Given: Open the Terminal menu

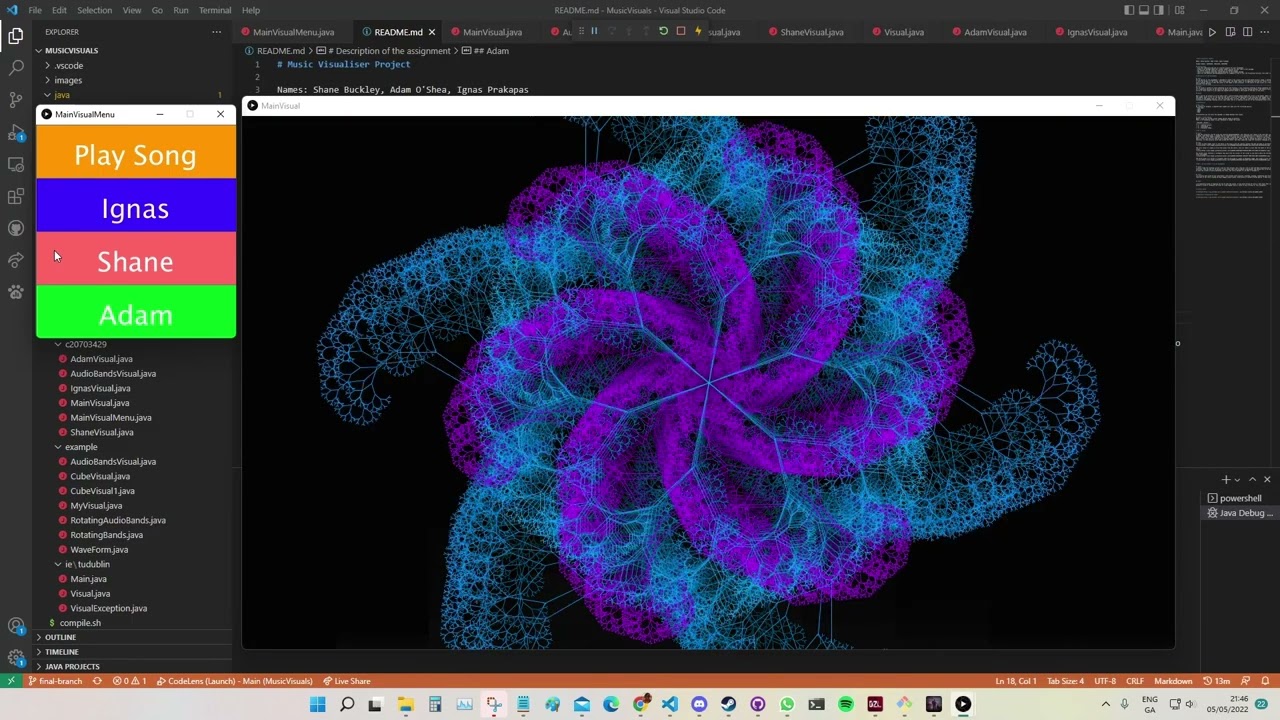Looking at the screenshot, I should click(215, 10).
